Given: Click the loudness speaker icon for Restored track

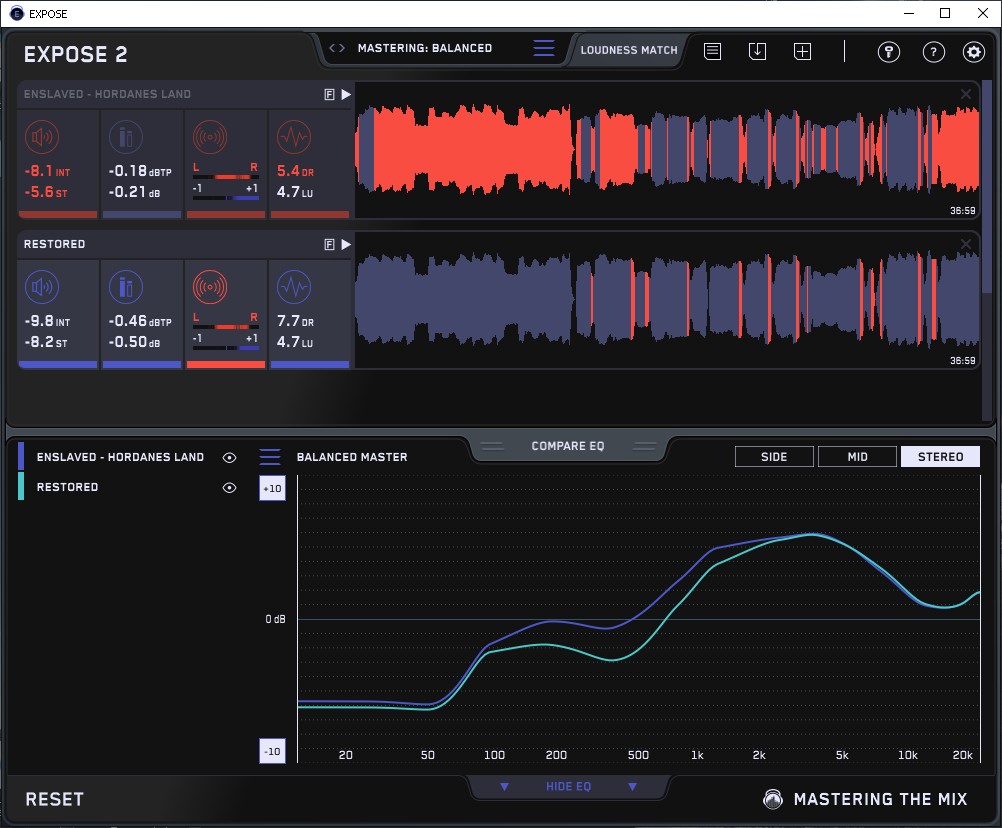Looking at the screenshot, I should (x=42, y=287).
